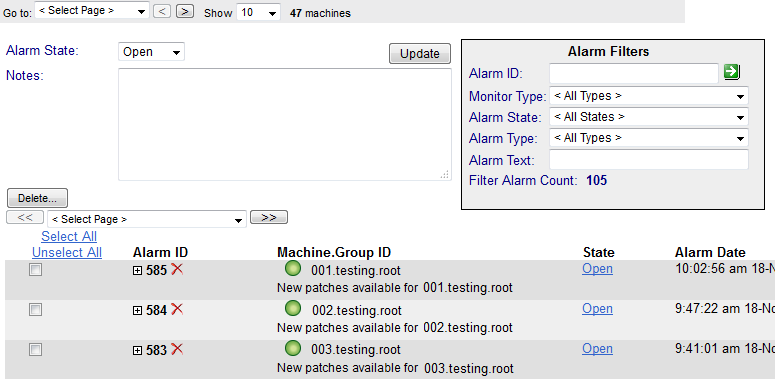Open the Go to Select Page dropdown
Screen dimensions: 775x379
pos(92,11)
